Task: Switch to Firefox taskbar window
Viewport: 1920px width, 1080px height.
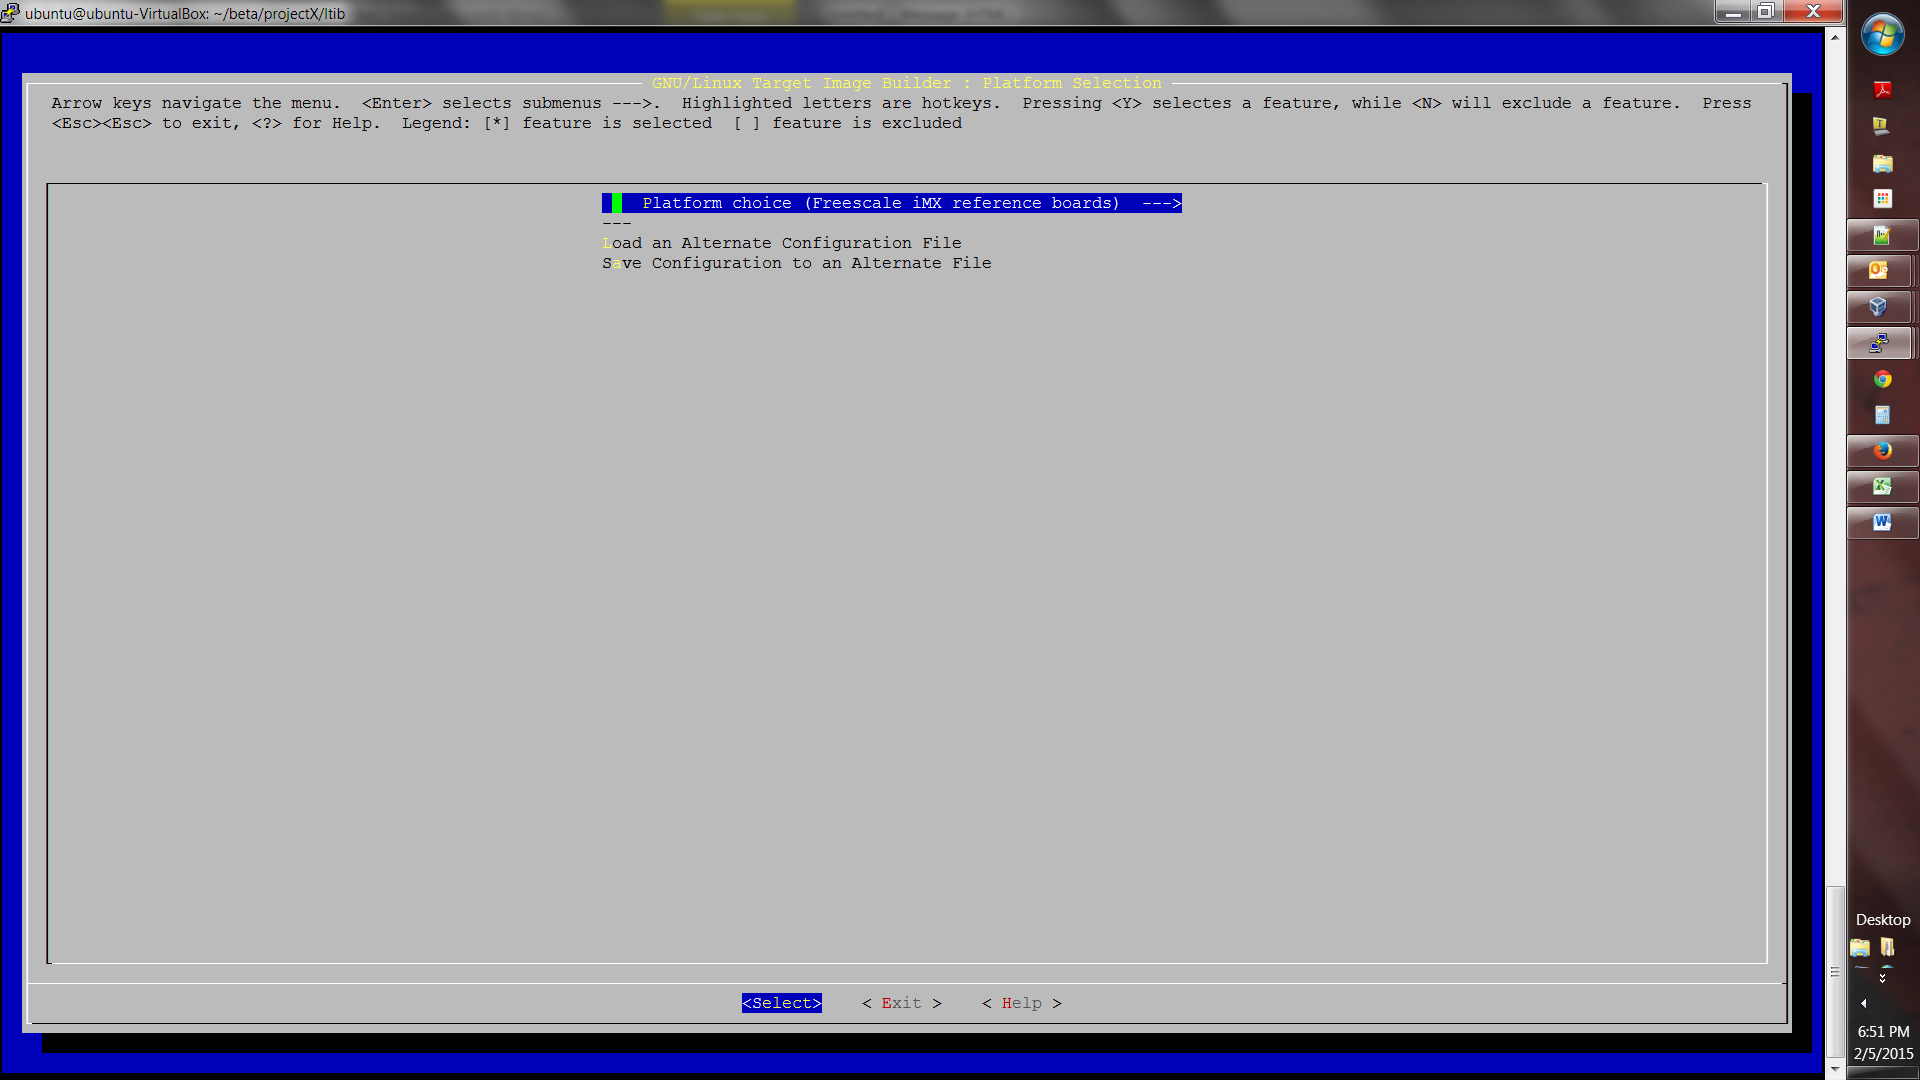Action: pos(1882,451)
